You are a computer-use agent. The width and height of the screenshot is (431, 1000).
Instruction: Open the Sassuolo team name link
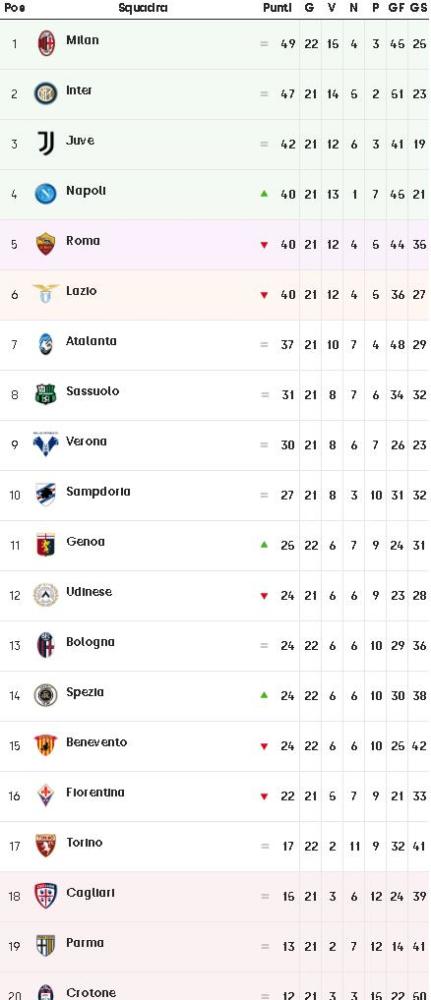tap(92, 391)
